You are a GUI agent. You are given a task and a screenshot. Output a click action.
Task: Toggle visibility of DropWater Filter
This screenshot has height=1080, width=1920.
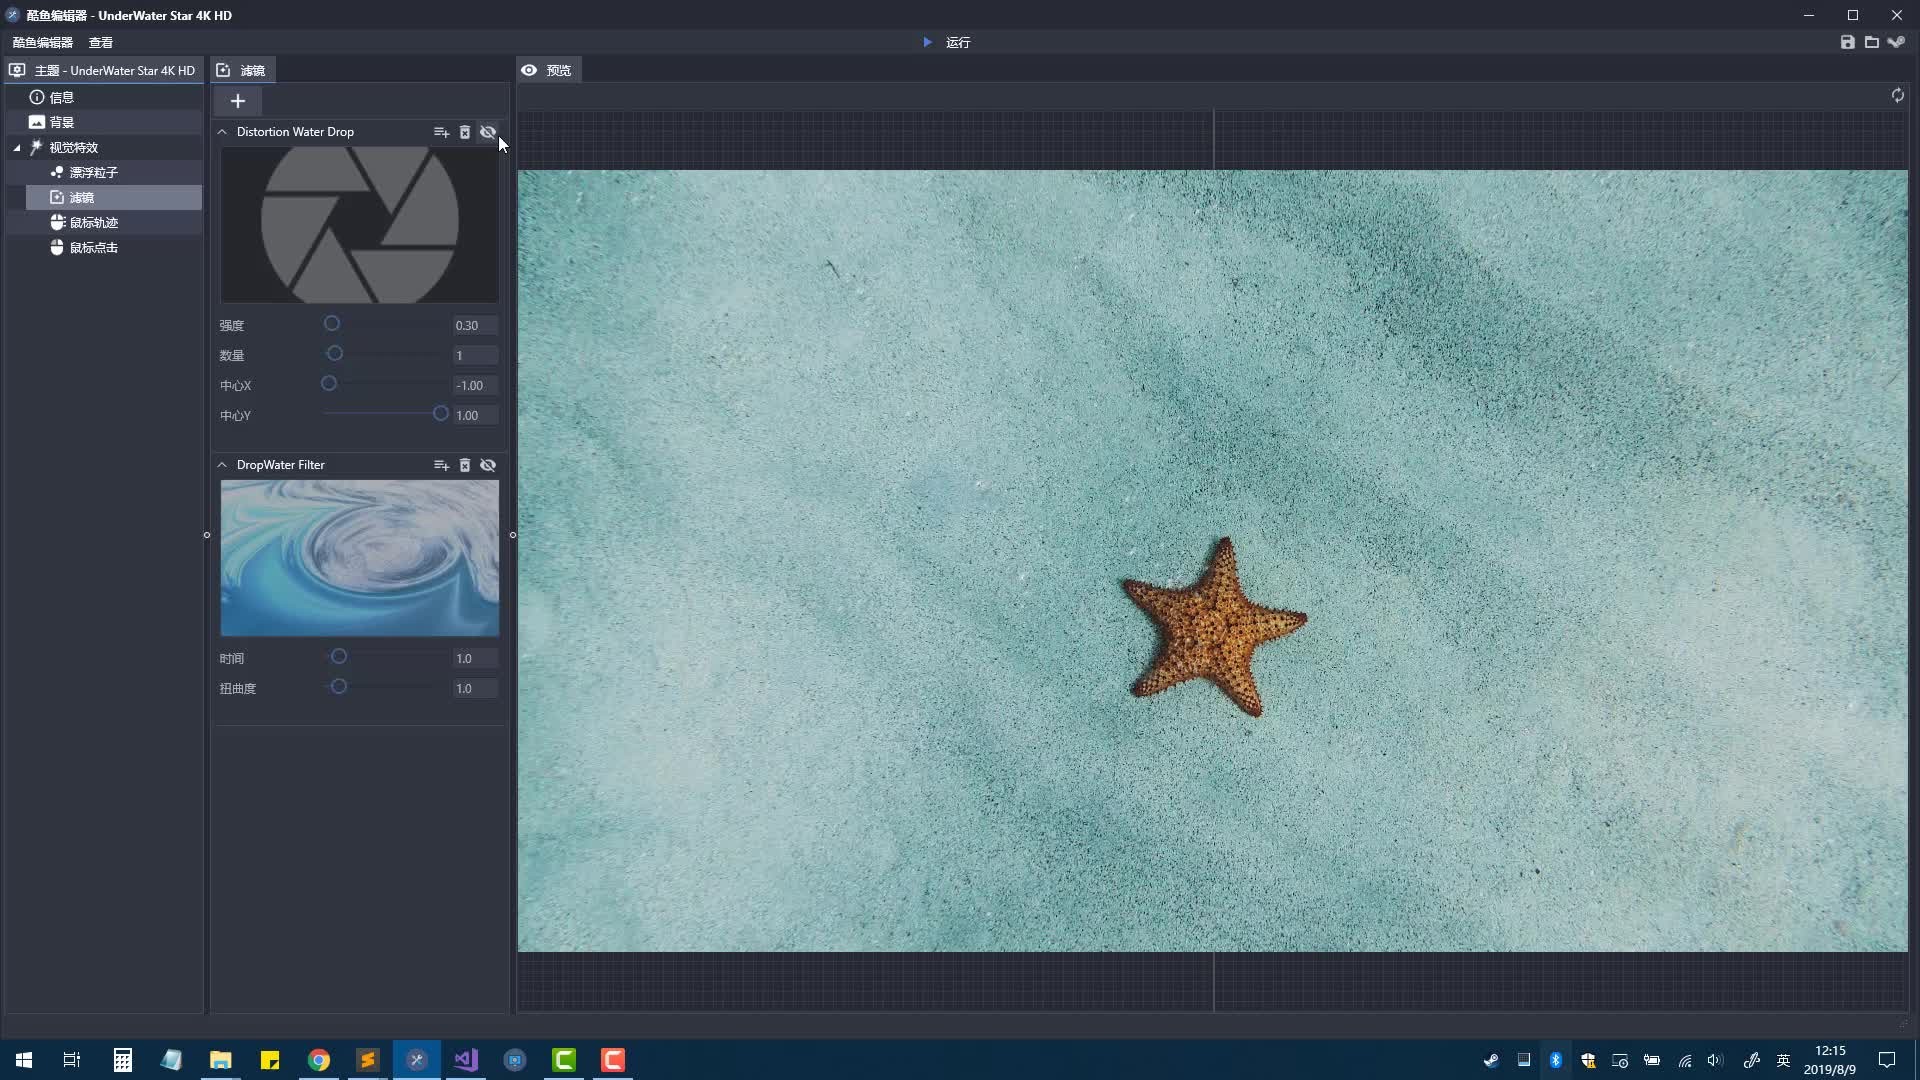coord(488,465)
